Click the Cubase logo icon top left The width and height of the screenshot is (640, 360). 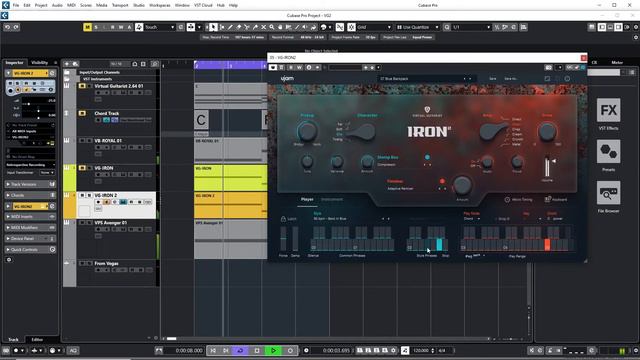[5, 5]
